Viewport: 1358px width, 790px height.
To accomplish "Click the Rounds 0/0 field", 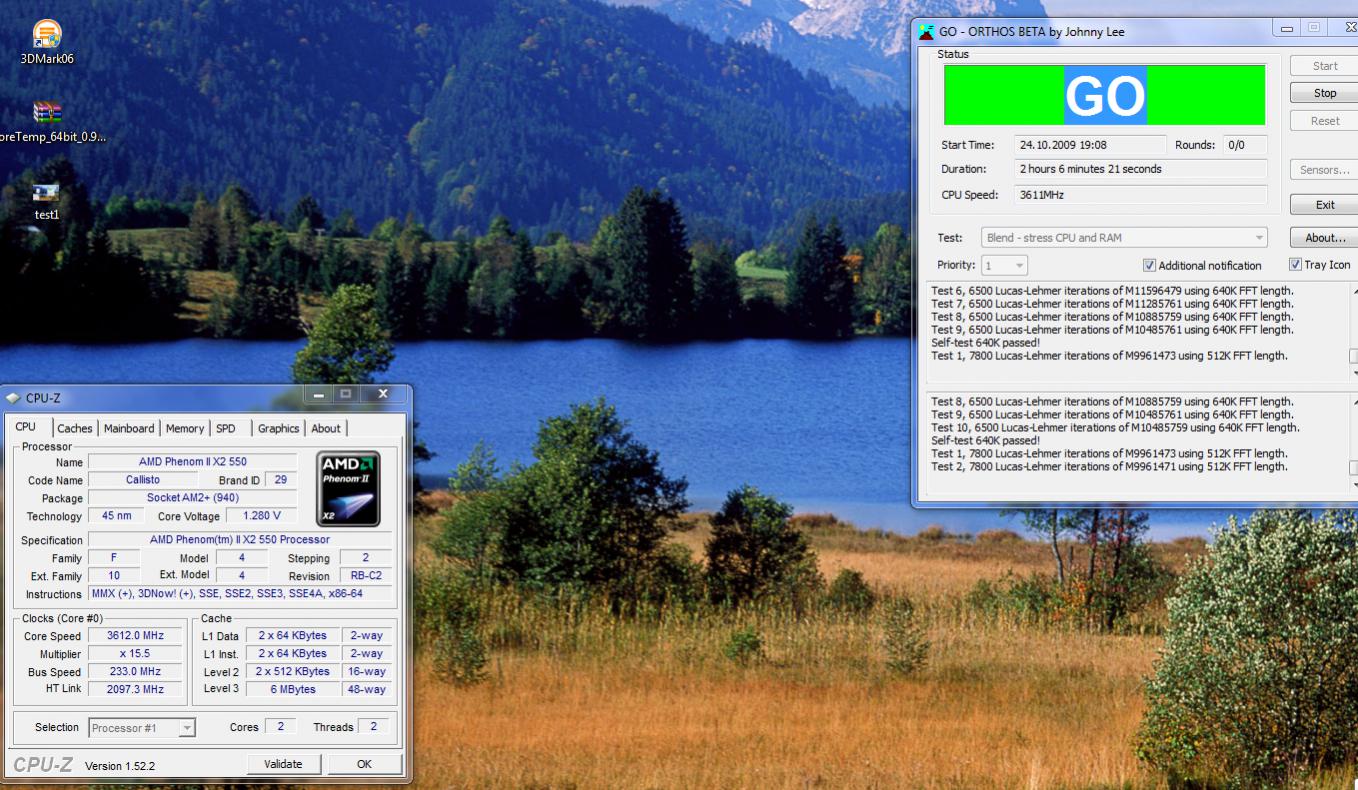I will [x=1246, y=145].
